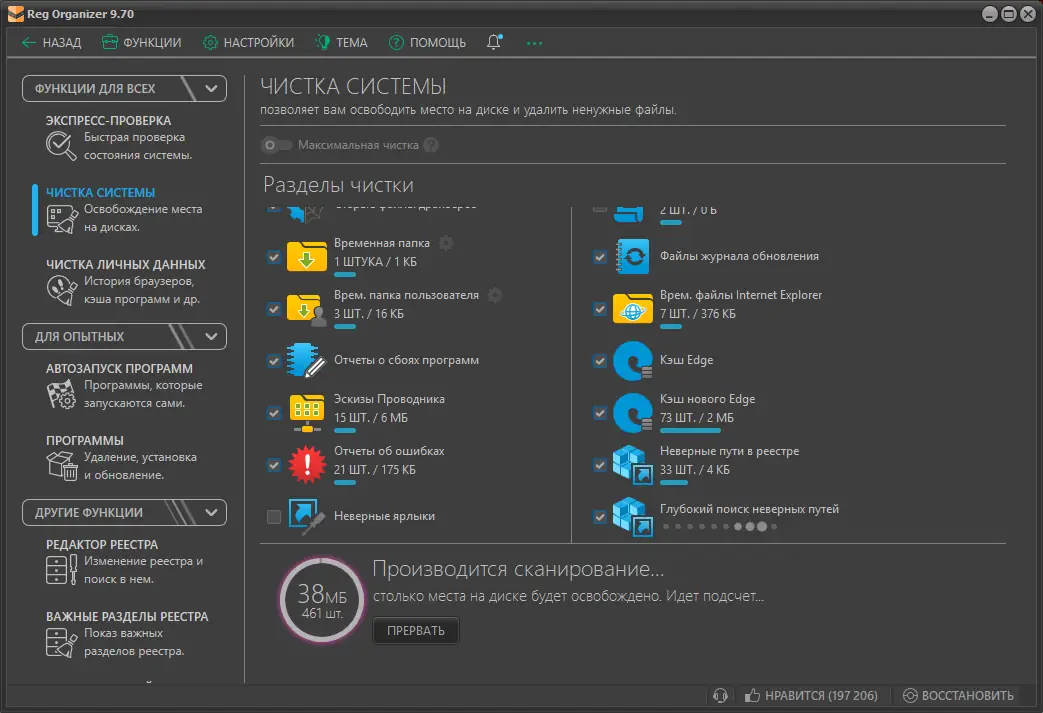Click the gear icon beside Временная папка
This screenshot has width=1043, height=713.
pos(446,243)
